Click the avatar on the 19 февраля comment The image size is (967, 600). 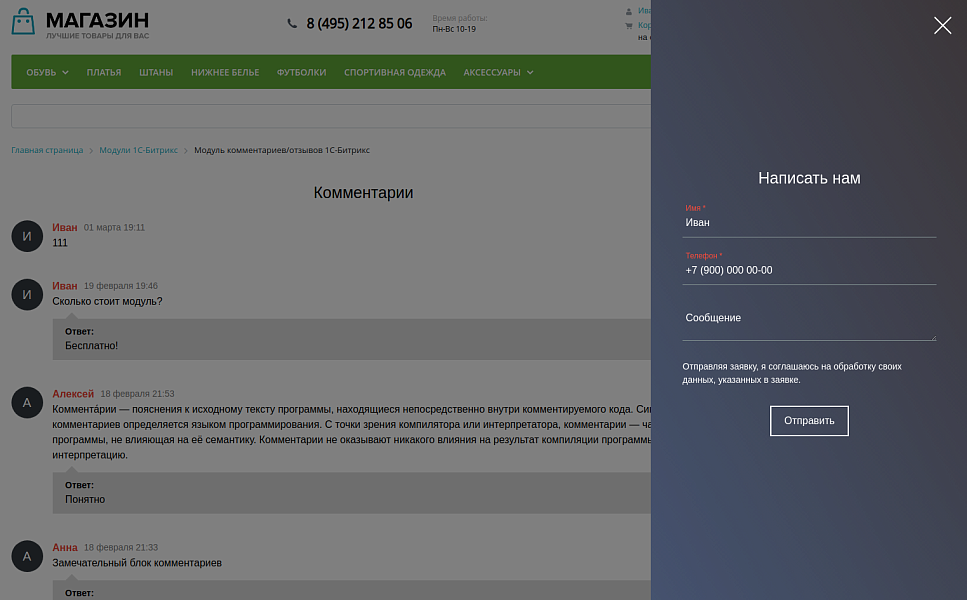pyautogui.click(x=26, y=292)
